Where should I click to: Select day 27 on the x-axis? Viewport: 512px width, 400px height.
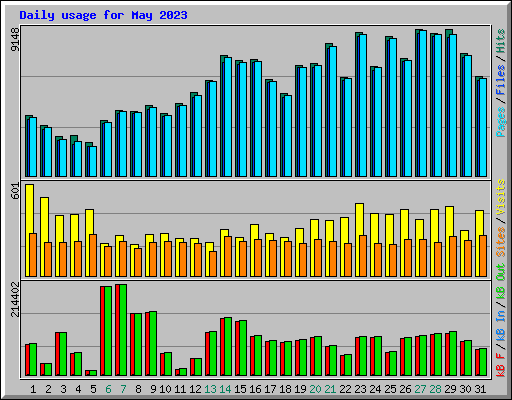click(x=420, y=389)
